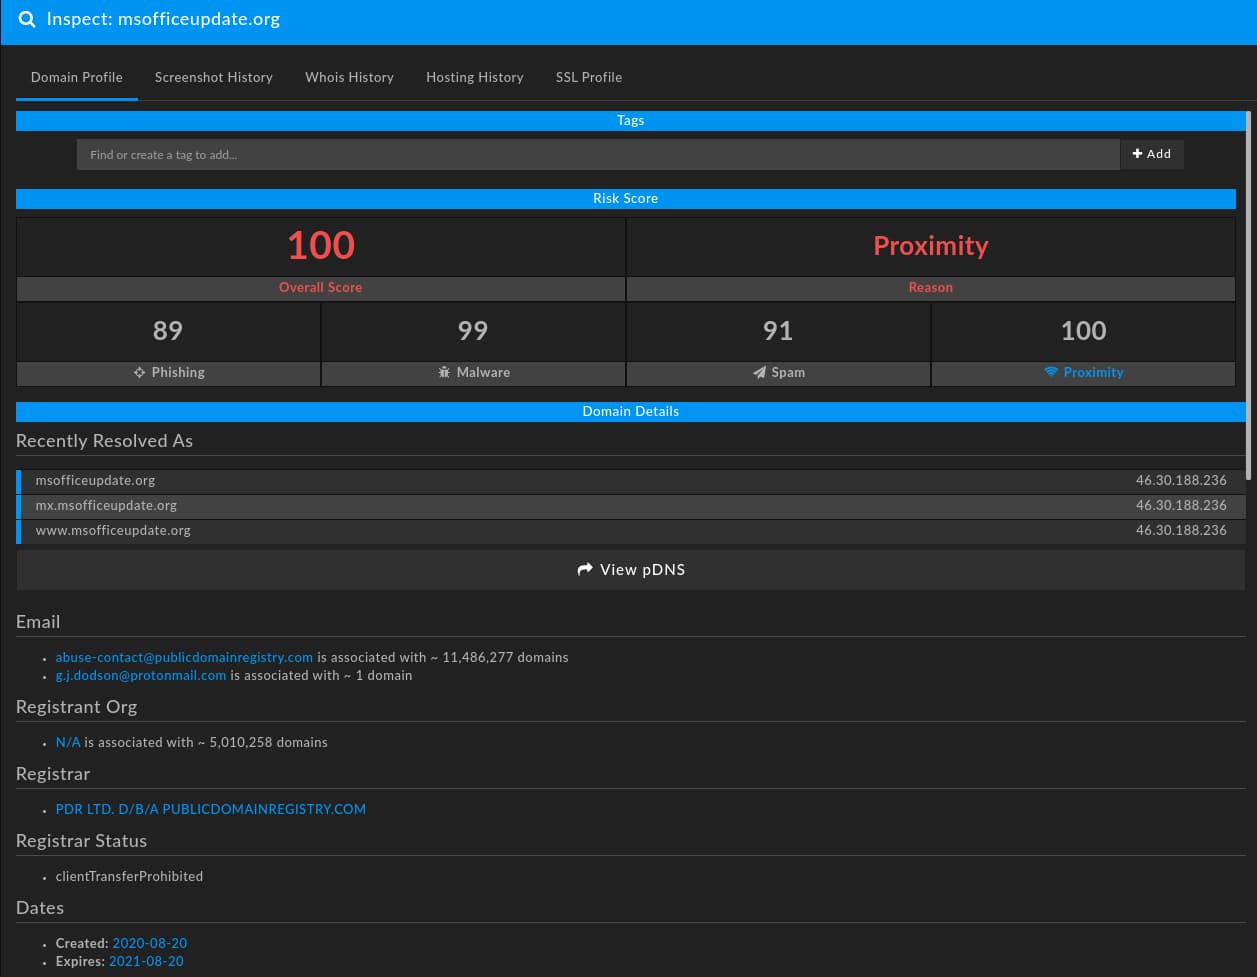Screen dimensions: 1257x977
Task: Click the spam score 91
Action: pos(778,331)
